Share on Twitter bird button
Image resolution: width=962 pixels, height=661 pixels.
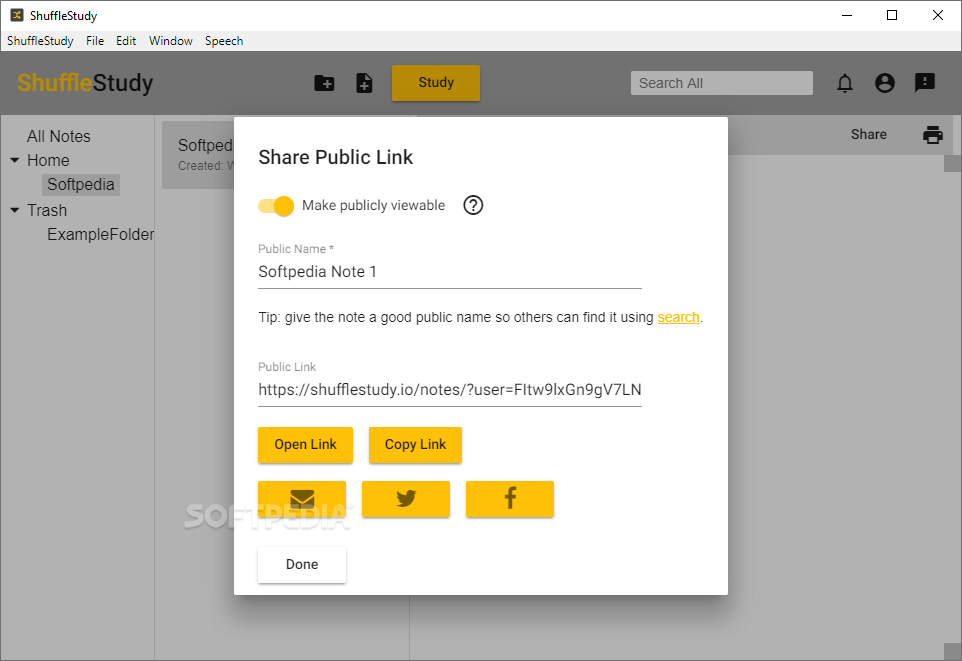tap(406, 499)
